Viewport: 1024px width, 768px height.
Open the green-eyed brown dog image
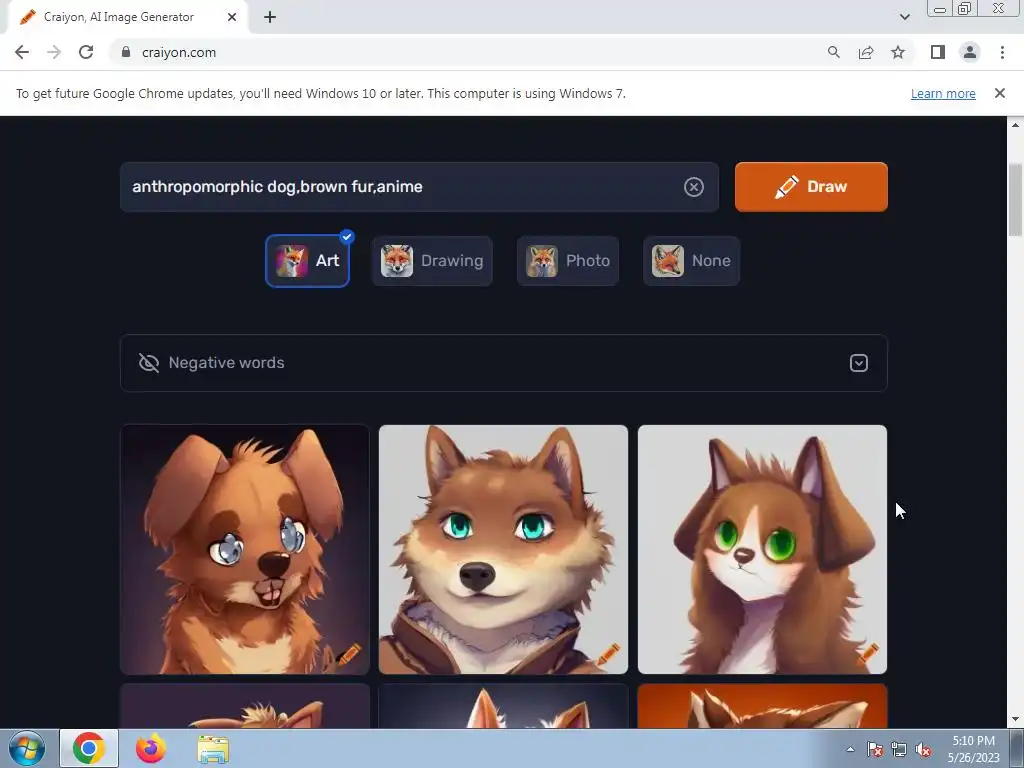[x=762, y=549]
